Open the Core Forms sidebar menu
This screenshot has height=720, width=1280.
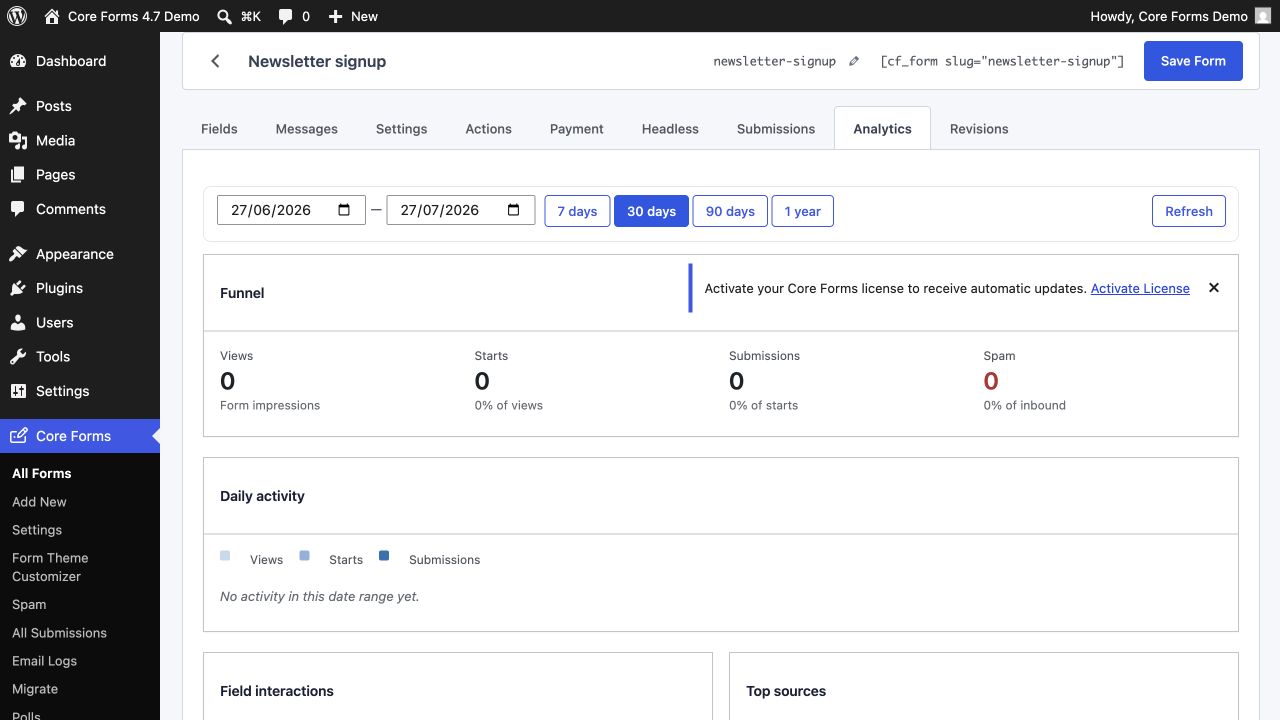click(80, 436)
